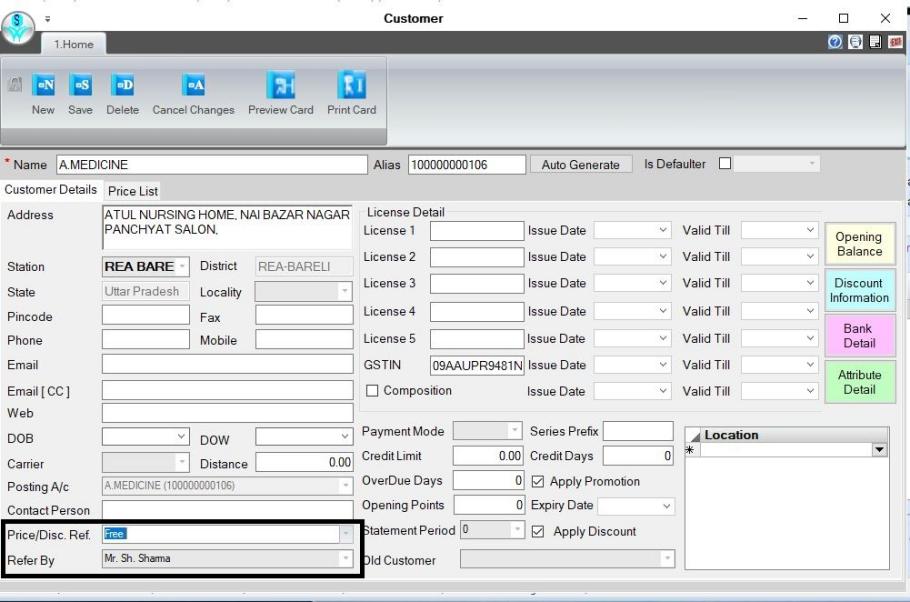Screen dimensions: 910x602
Task: Toggle the Is Defaulter checkbox
Action: (x=725, y=164)
